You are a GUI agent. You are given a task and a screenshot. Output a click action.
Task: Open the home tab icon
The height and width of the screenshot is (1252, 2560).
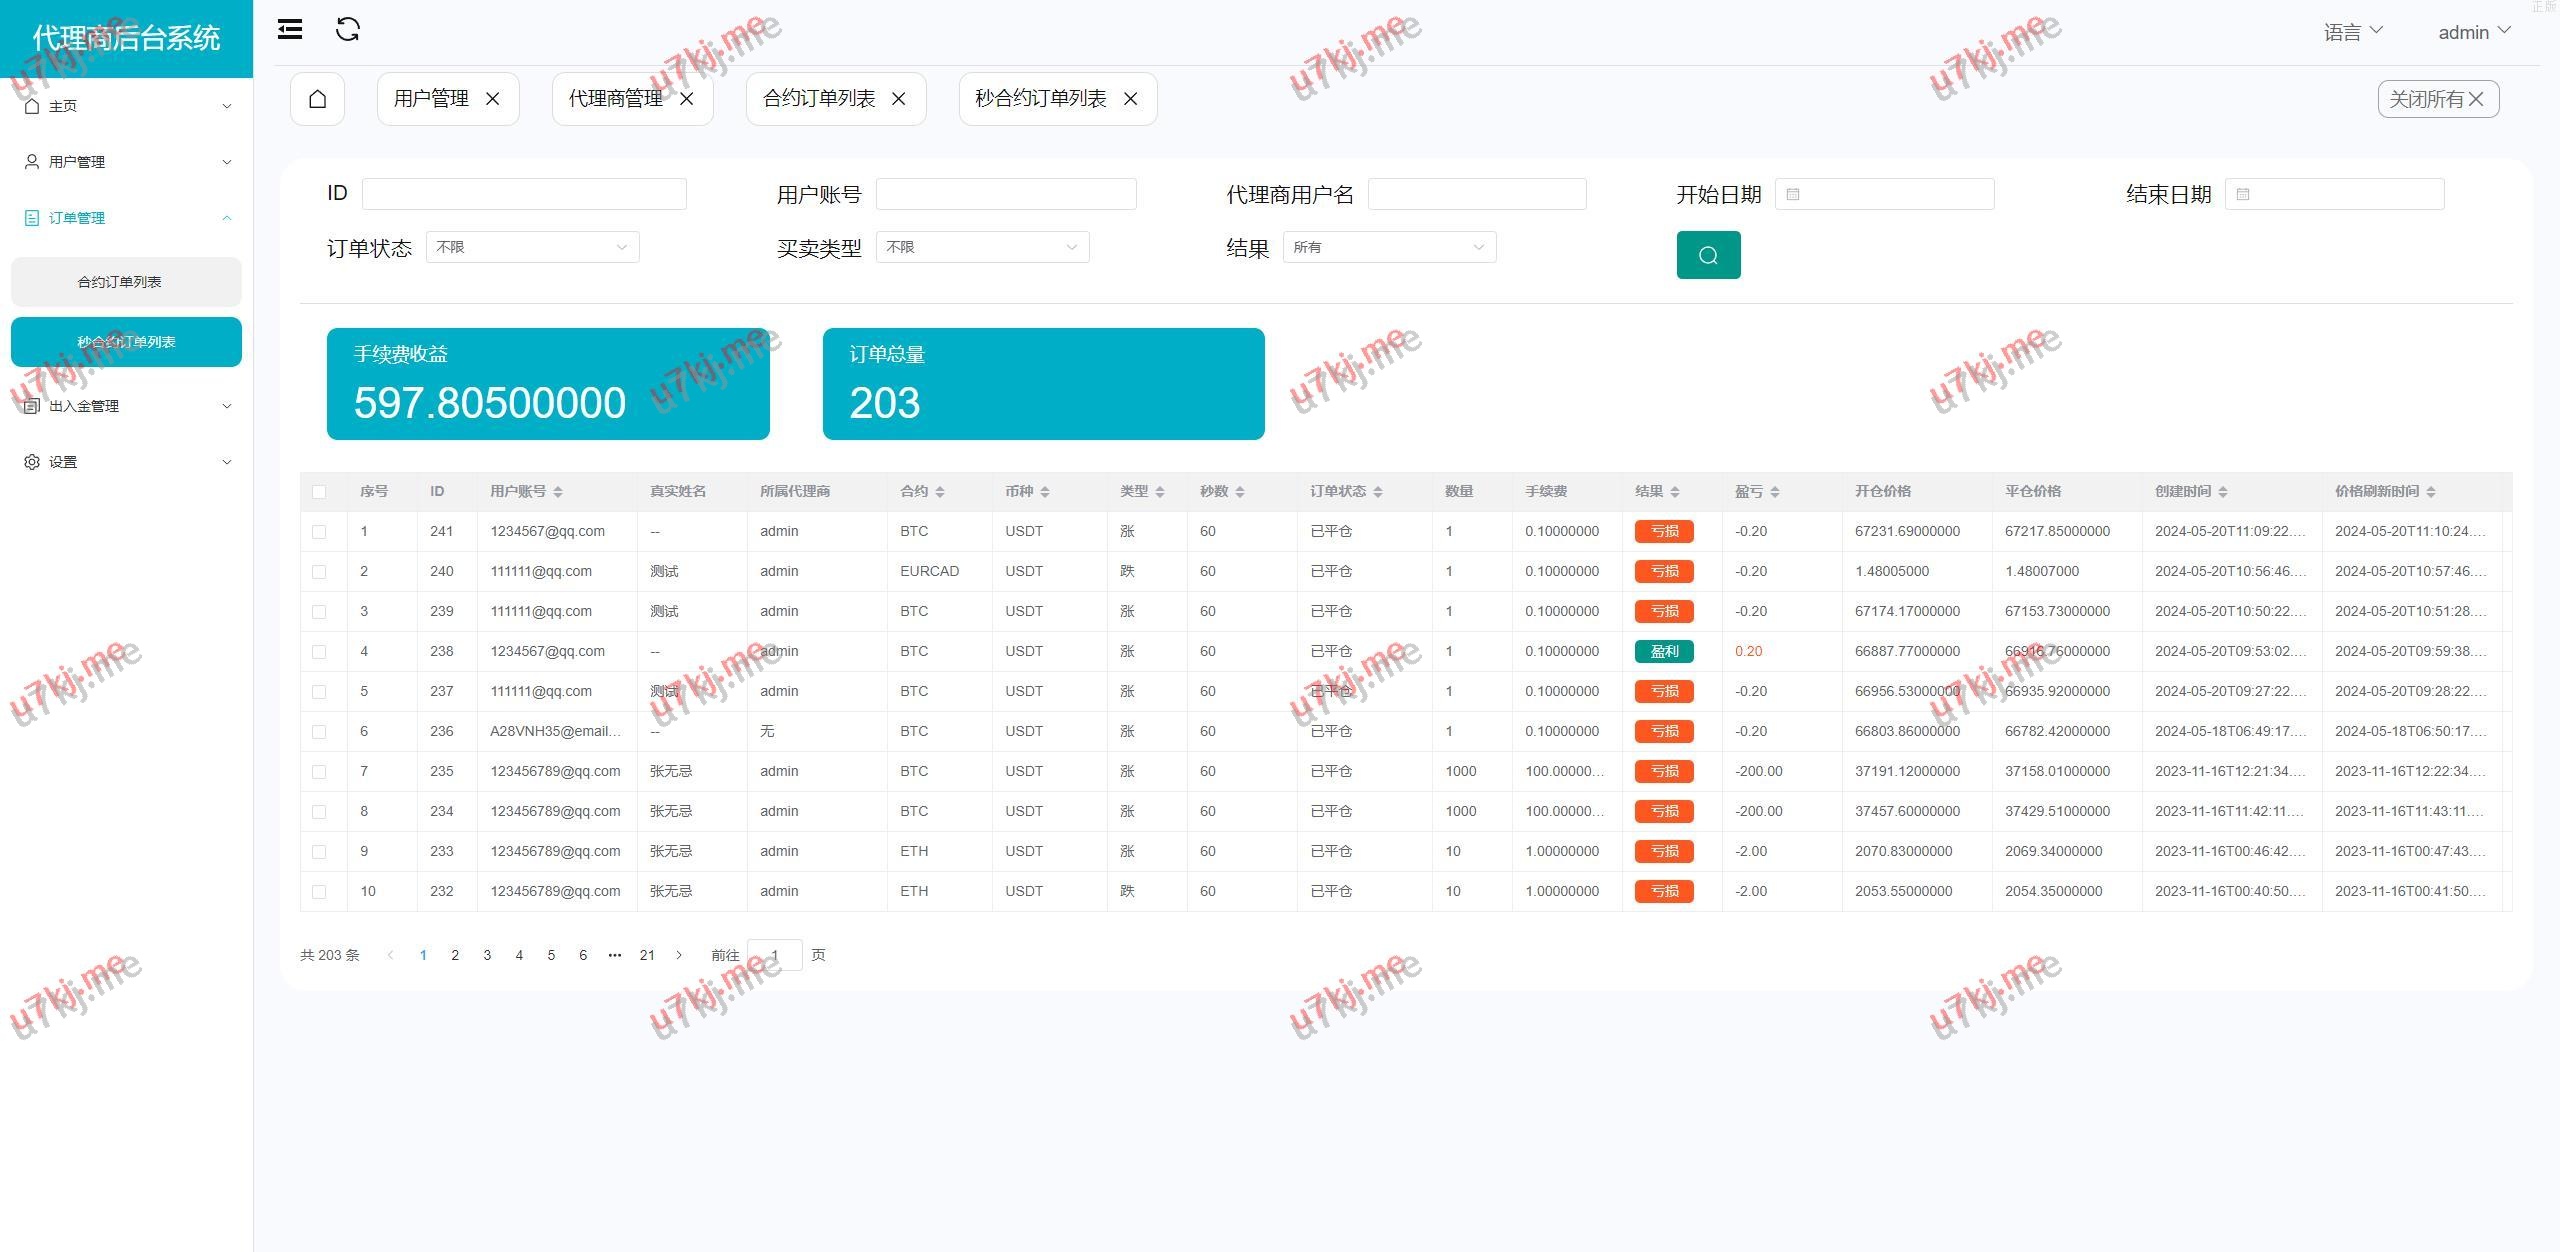click(317, 99)
